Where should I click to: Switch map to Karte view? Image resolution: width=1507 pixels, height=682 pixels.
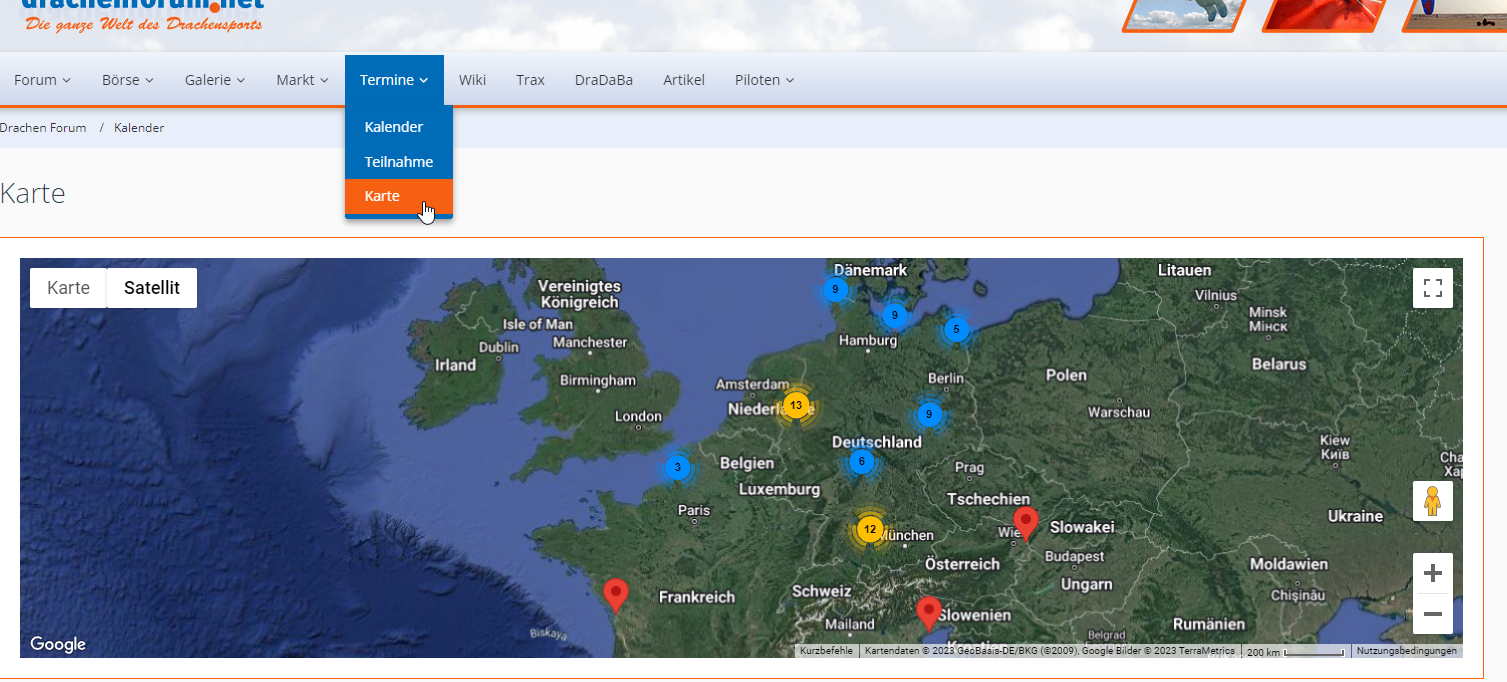point(68,288)
